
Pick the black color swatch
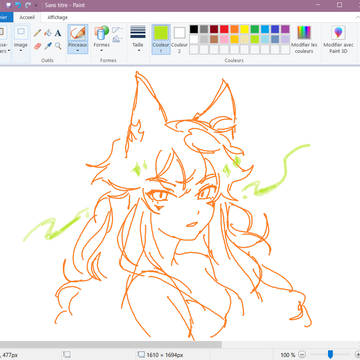tap(194, 29)
